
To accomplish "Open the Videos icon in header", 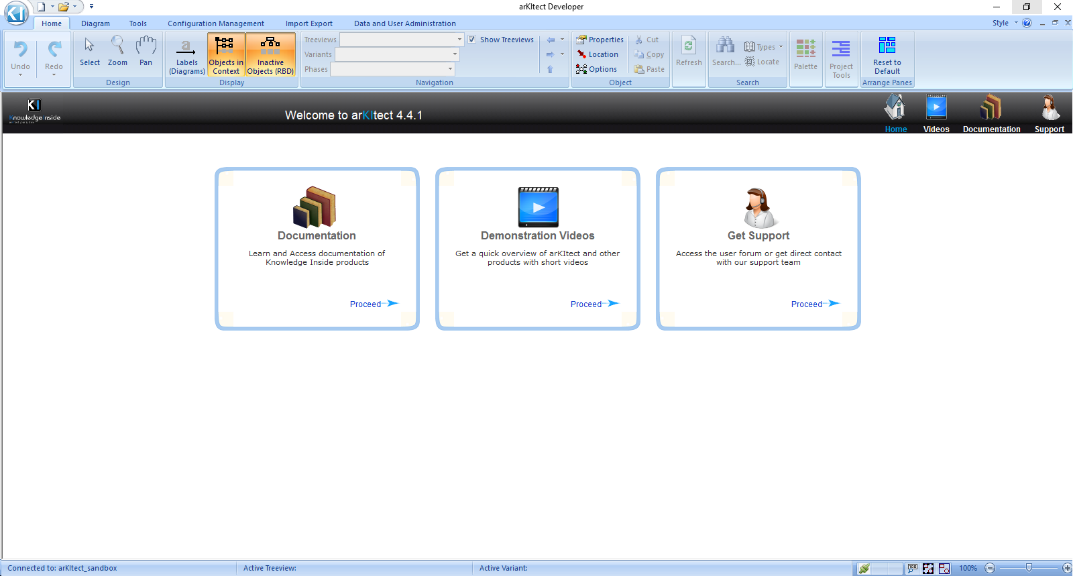I will (936, 112).
